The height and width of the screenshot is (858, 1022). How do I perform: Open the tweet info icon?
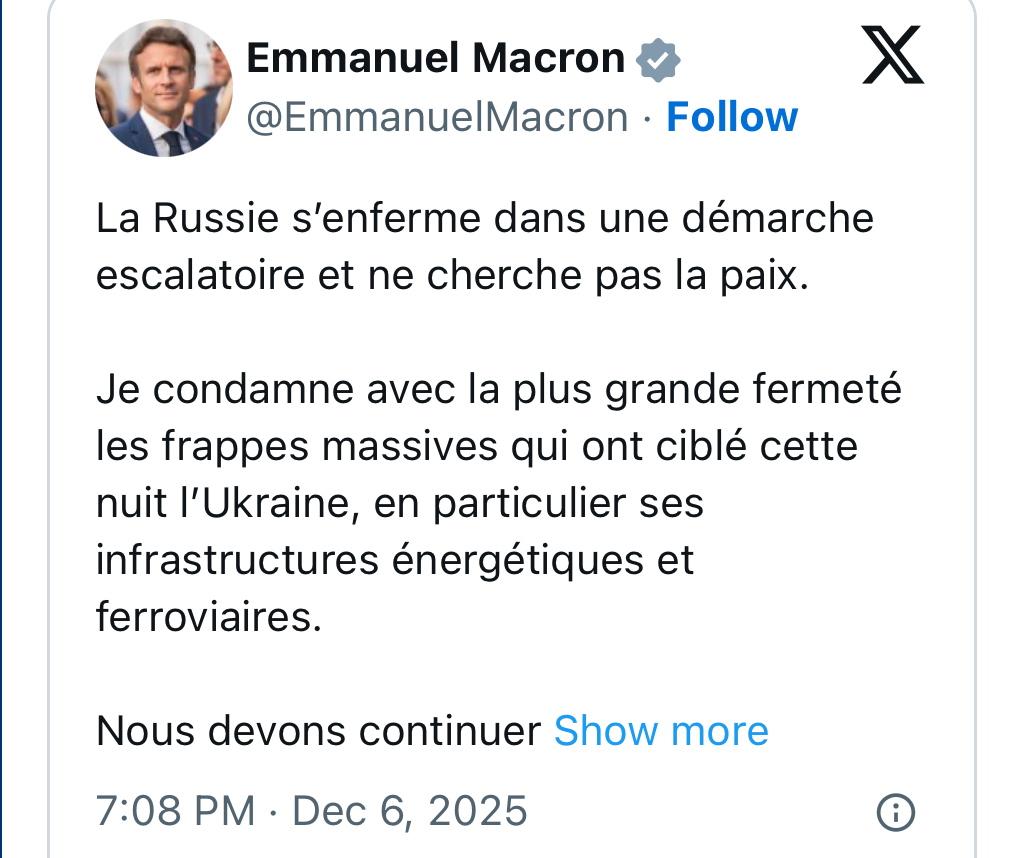tap(894, 811)
